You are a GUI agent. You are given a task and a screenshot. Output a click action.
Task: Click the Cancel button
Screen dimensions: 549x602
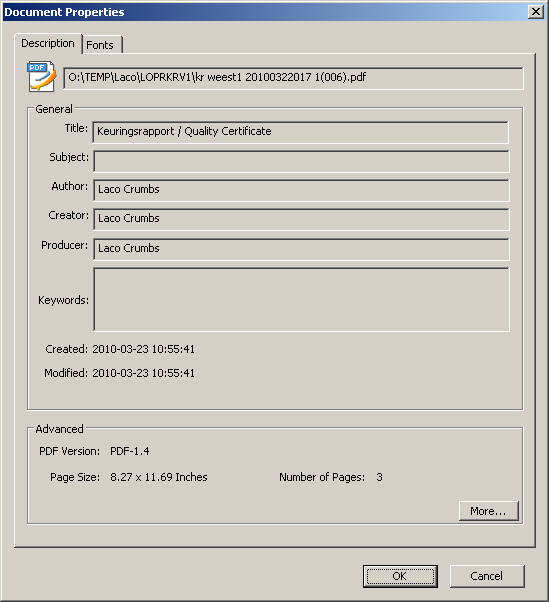click(487, 576)
